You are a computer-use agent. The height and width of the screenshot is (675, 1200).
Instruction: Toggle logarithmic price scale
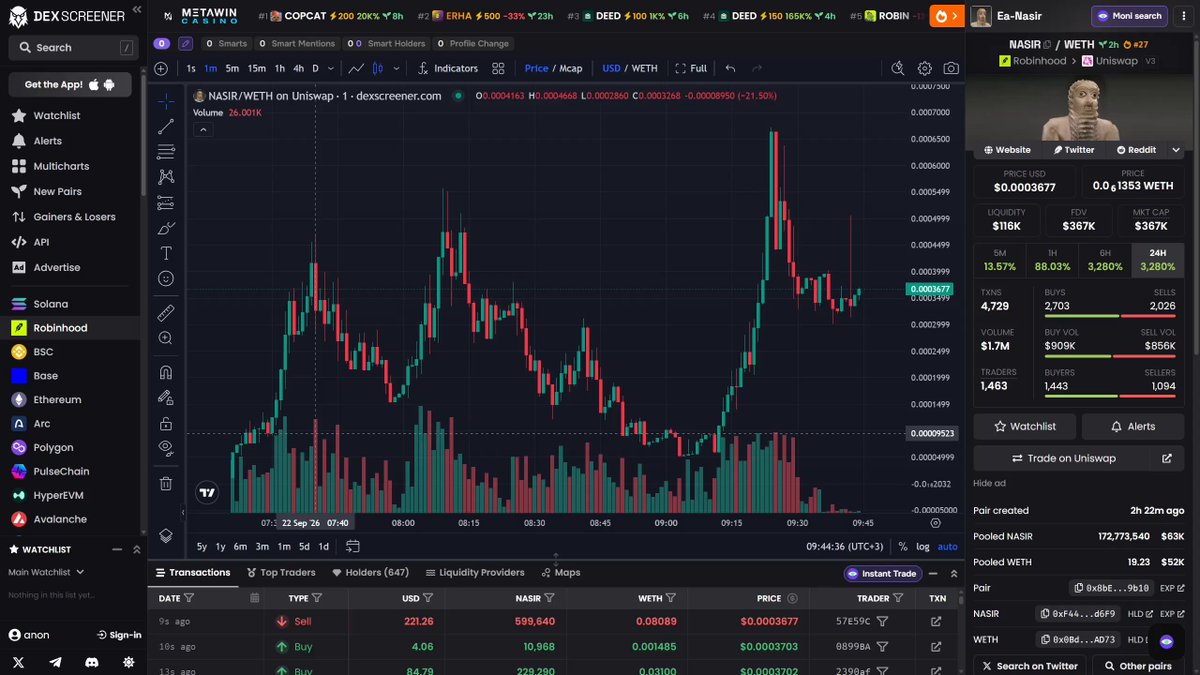pyautogui.click(x=922, y=546)
